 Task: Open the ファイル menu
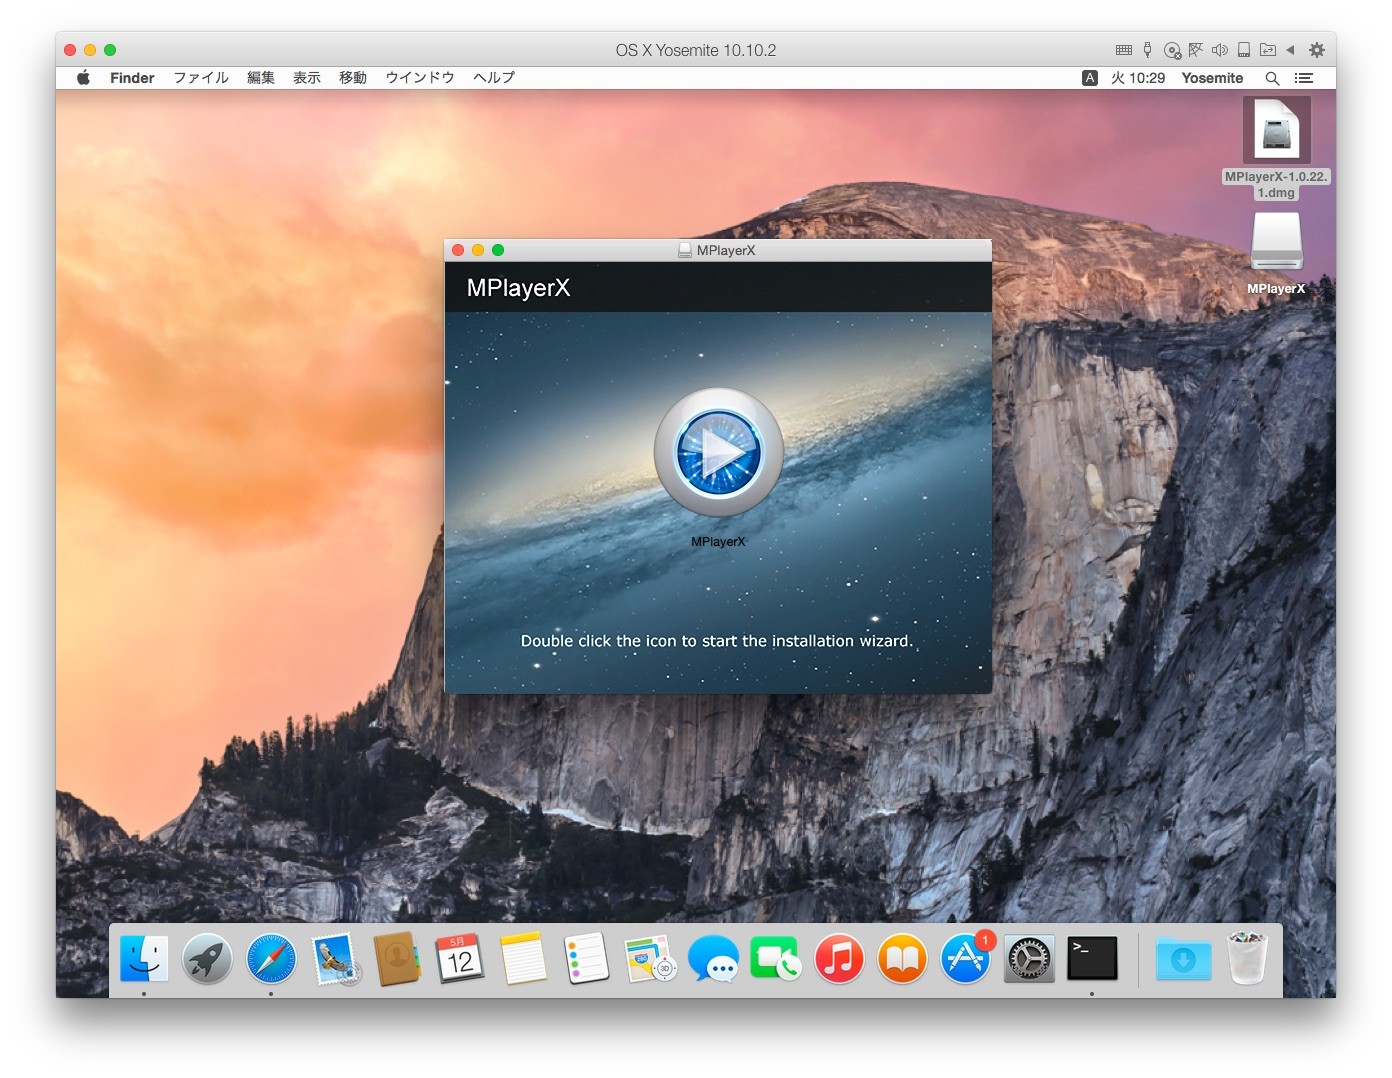tap(201, 78)
